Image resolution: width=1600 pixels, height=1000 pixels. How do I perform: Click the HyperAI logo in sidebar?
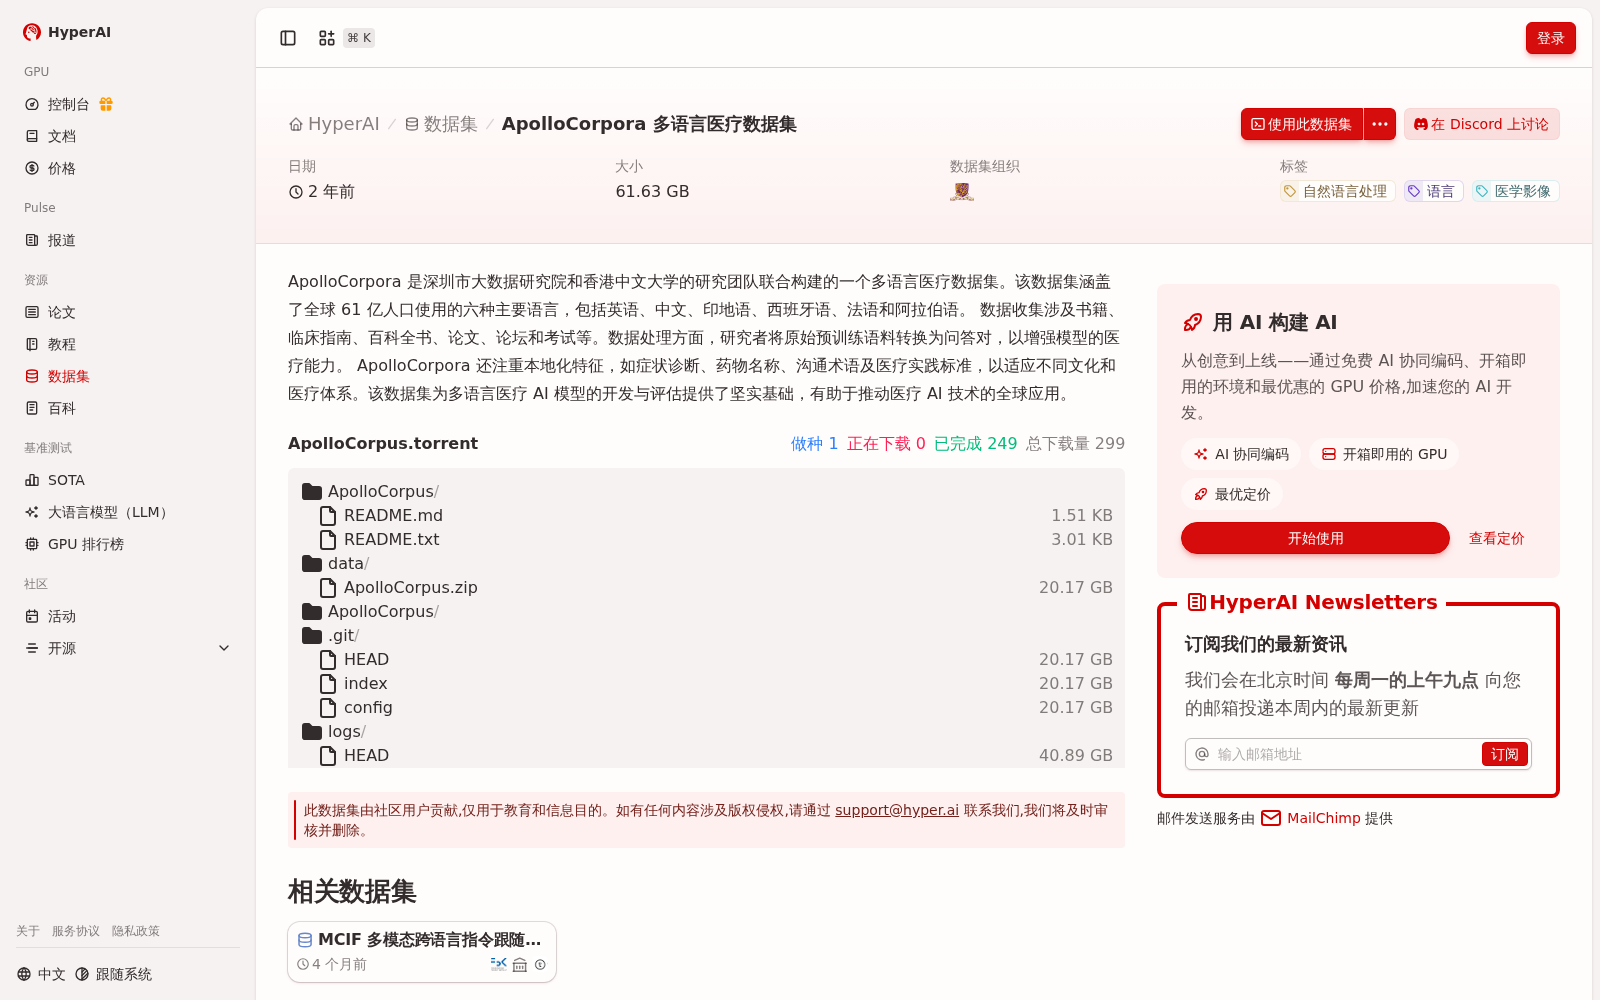[67, 32]
